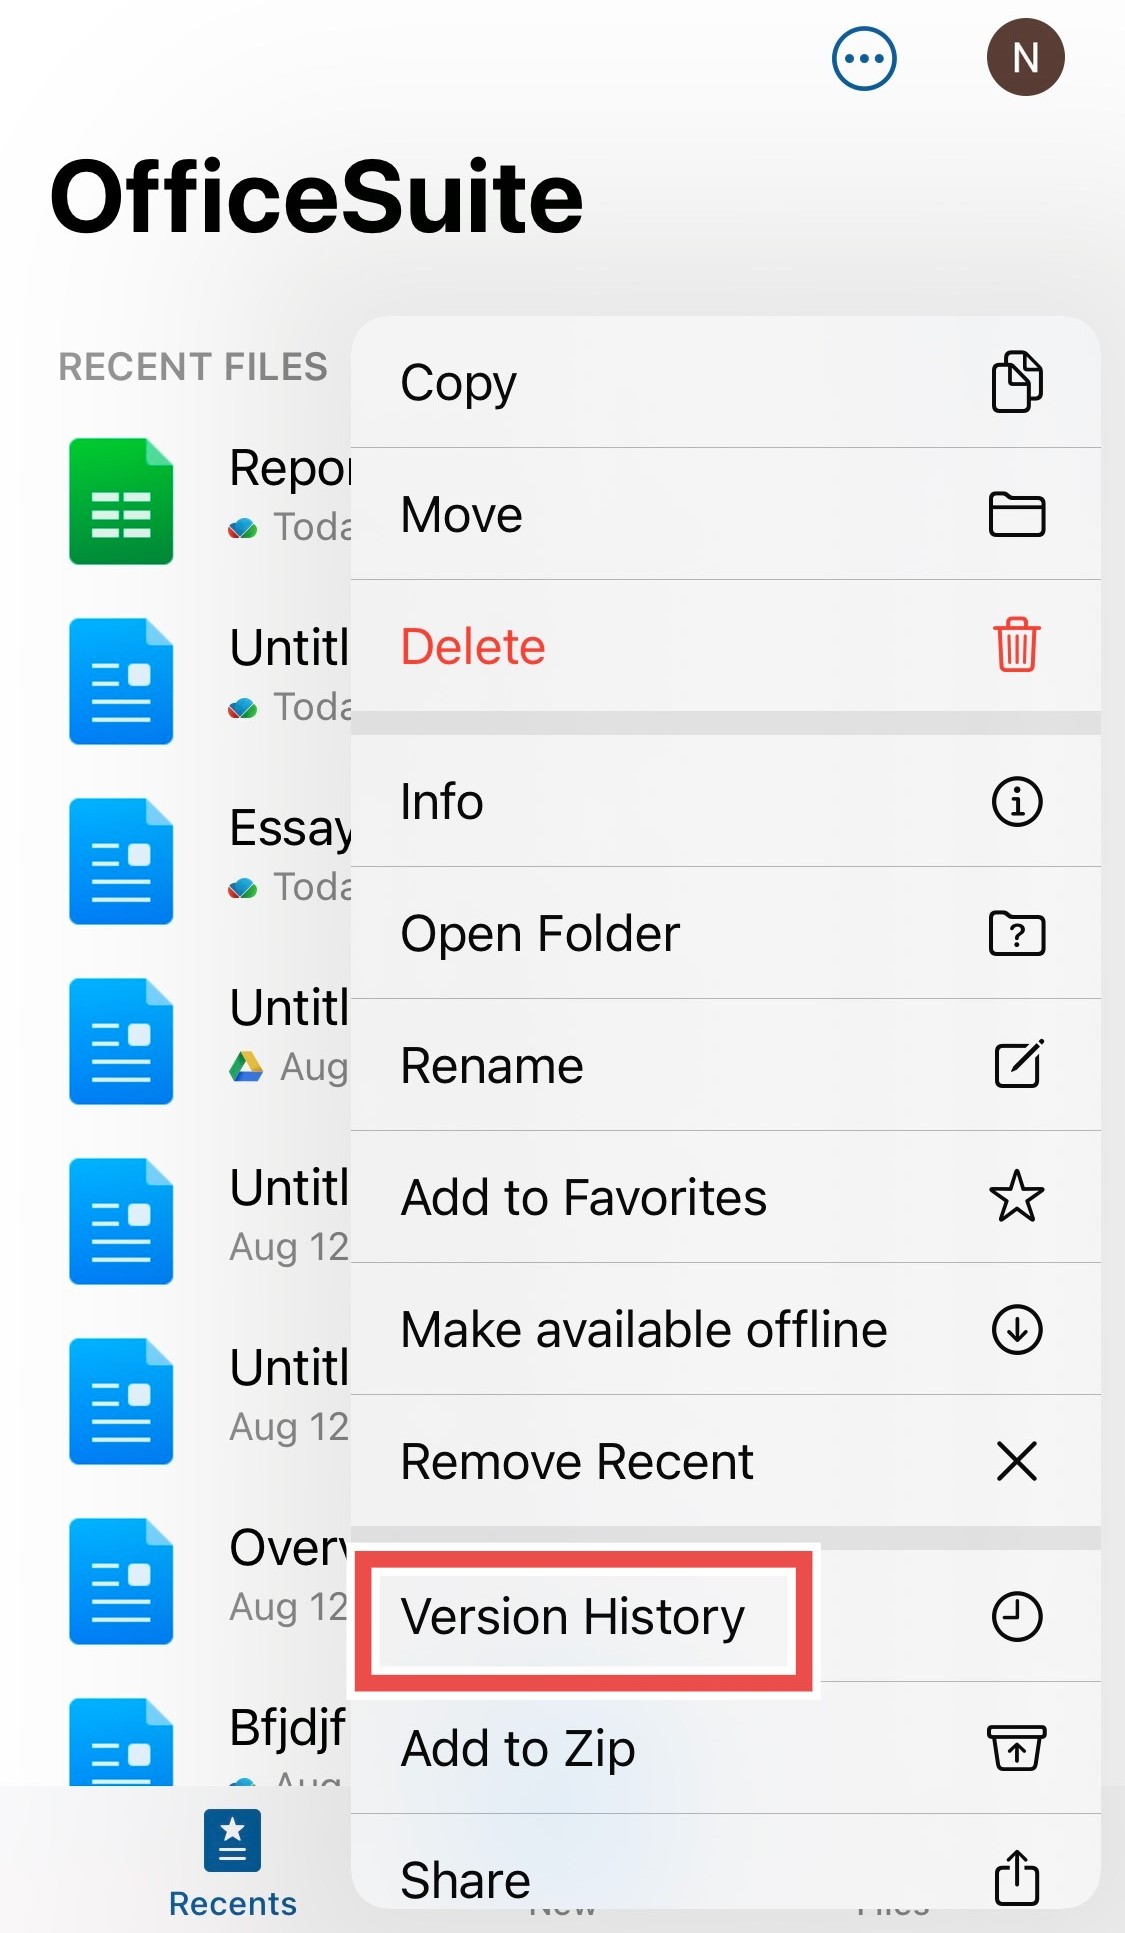Open the three-dot more options button
This screenshot has height=1933, width=1125.
point(864,58)
